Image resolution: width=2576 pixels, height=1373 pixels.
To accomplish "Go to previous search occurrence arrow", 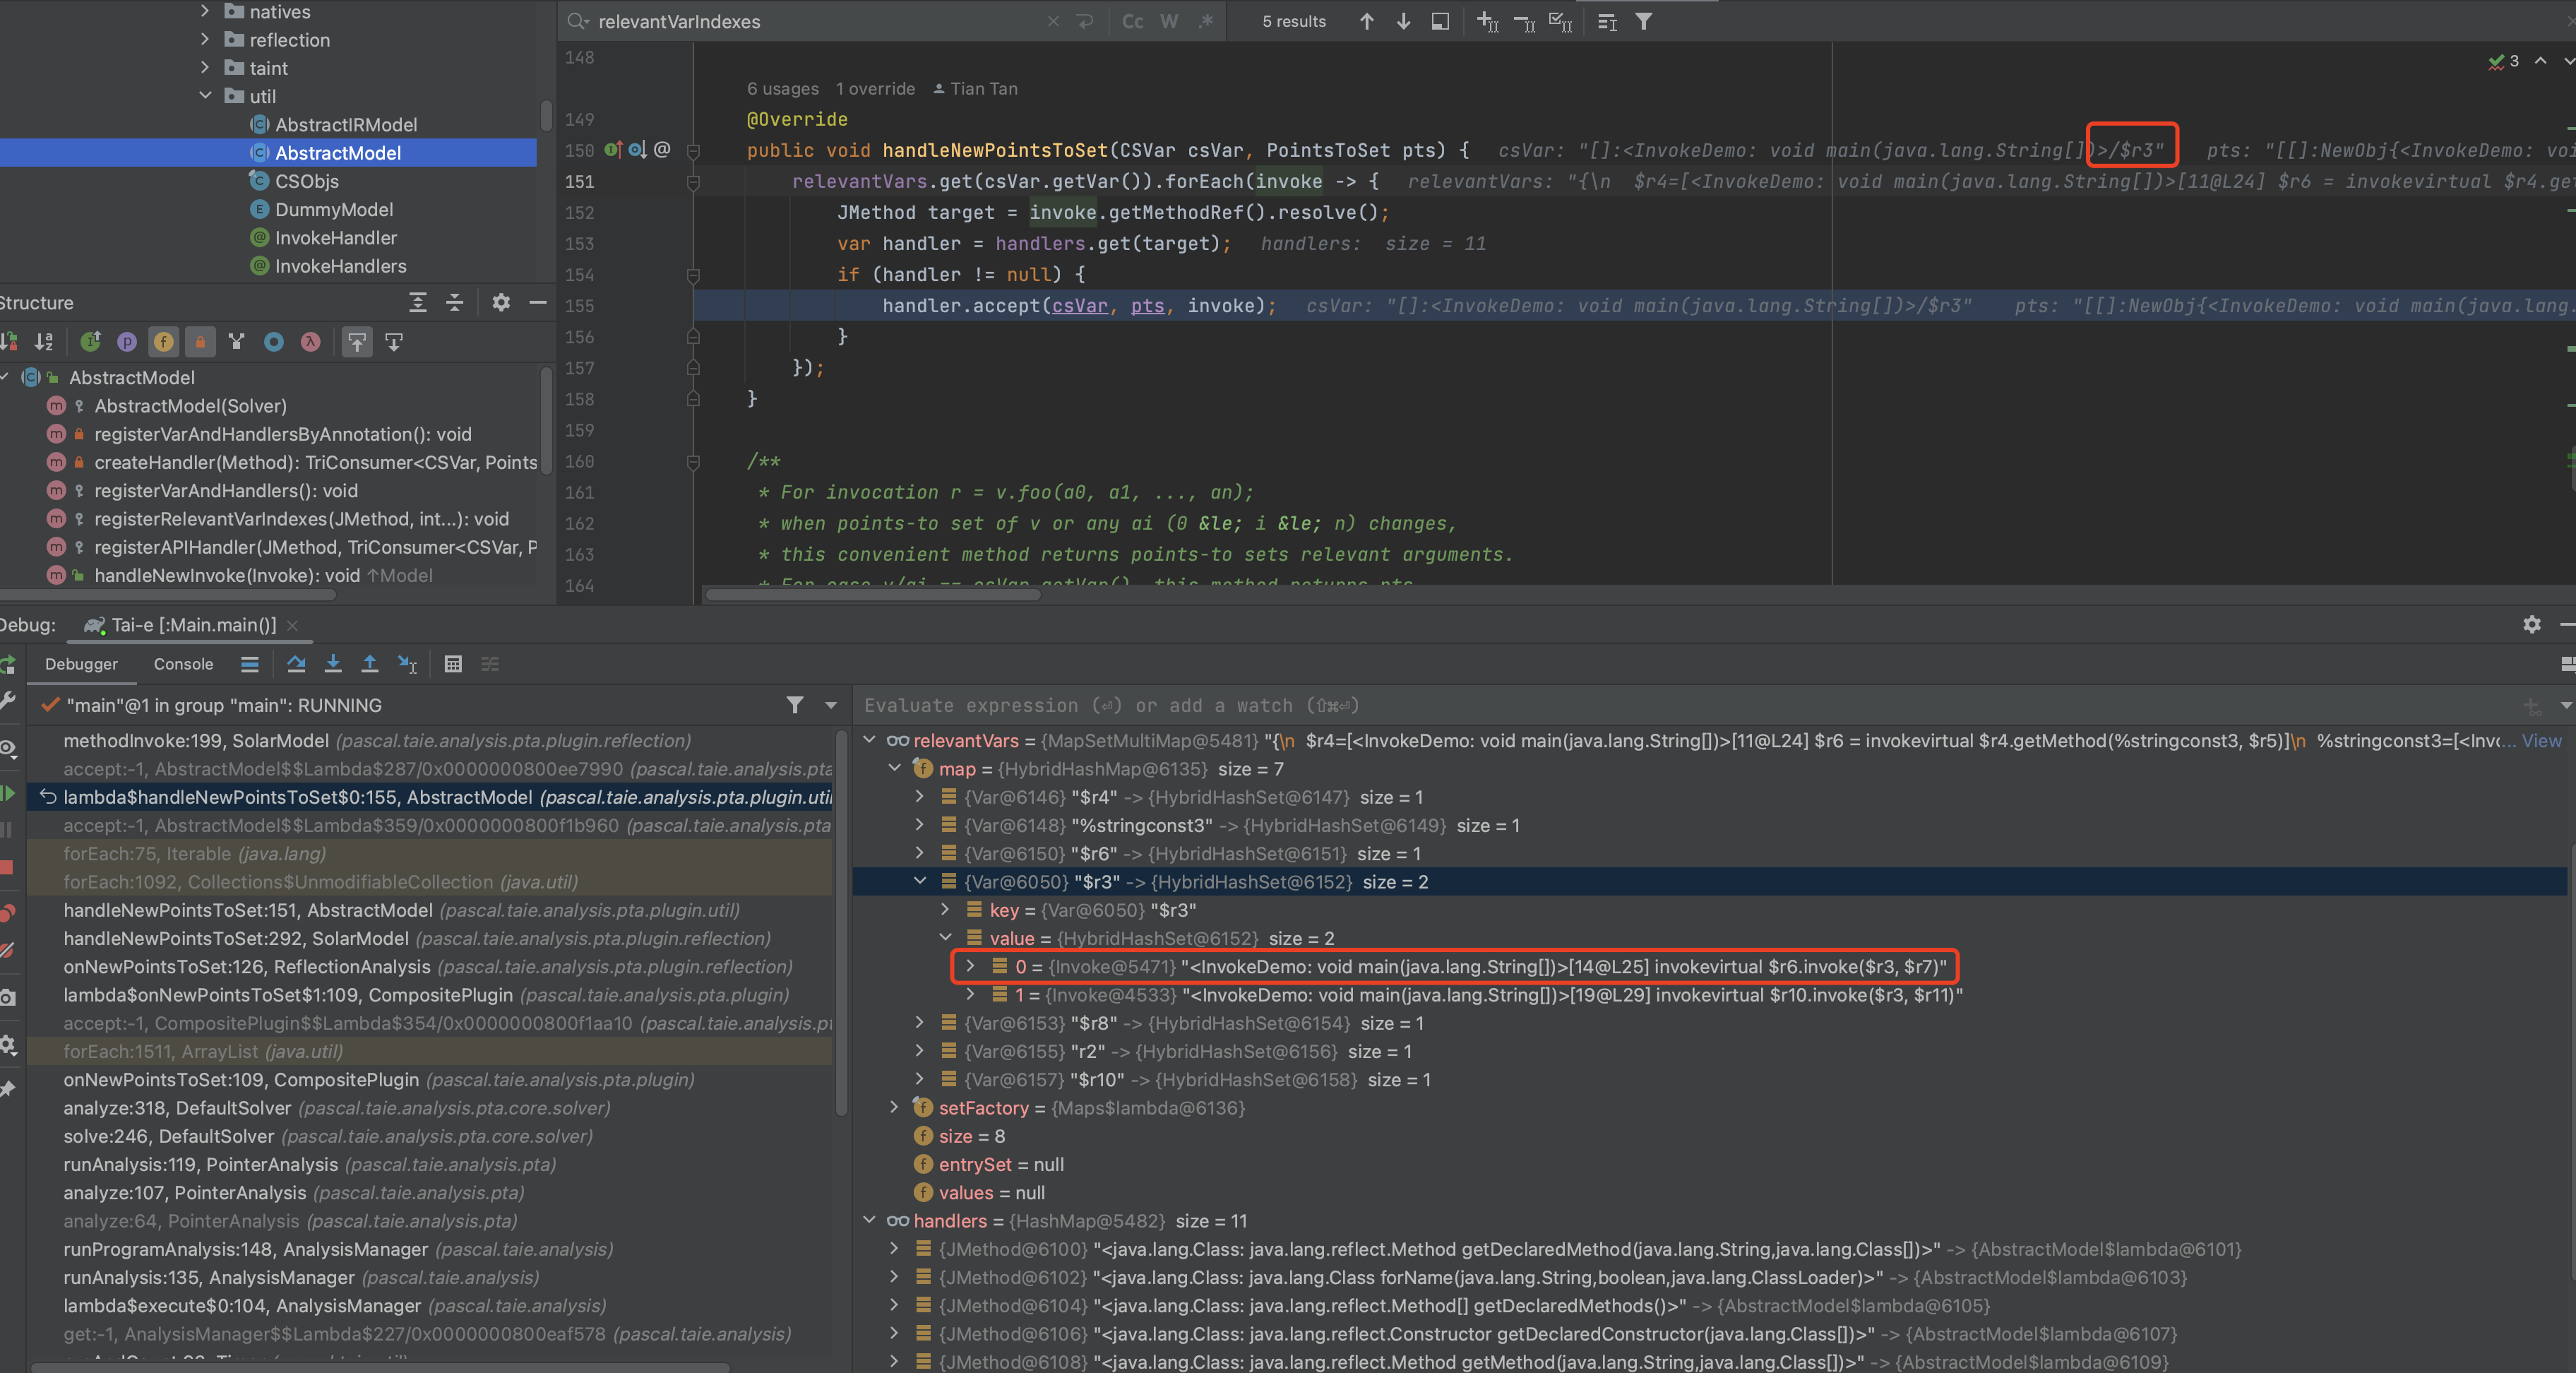I will click(1366, 22).
